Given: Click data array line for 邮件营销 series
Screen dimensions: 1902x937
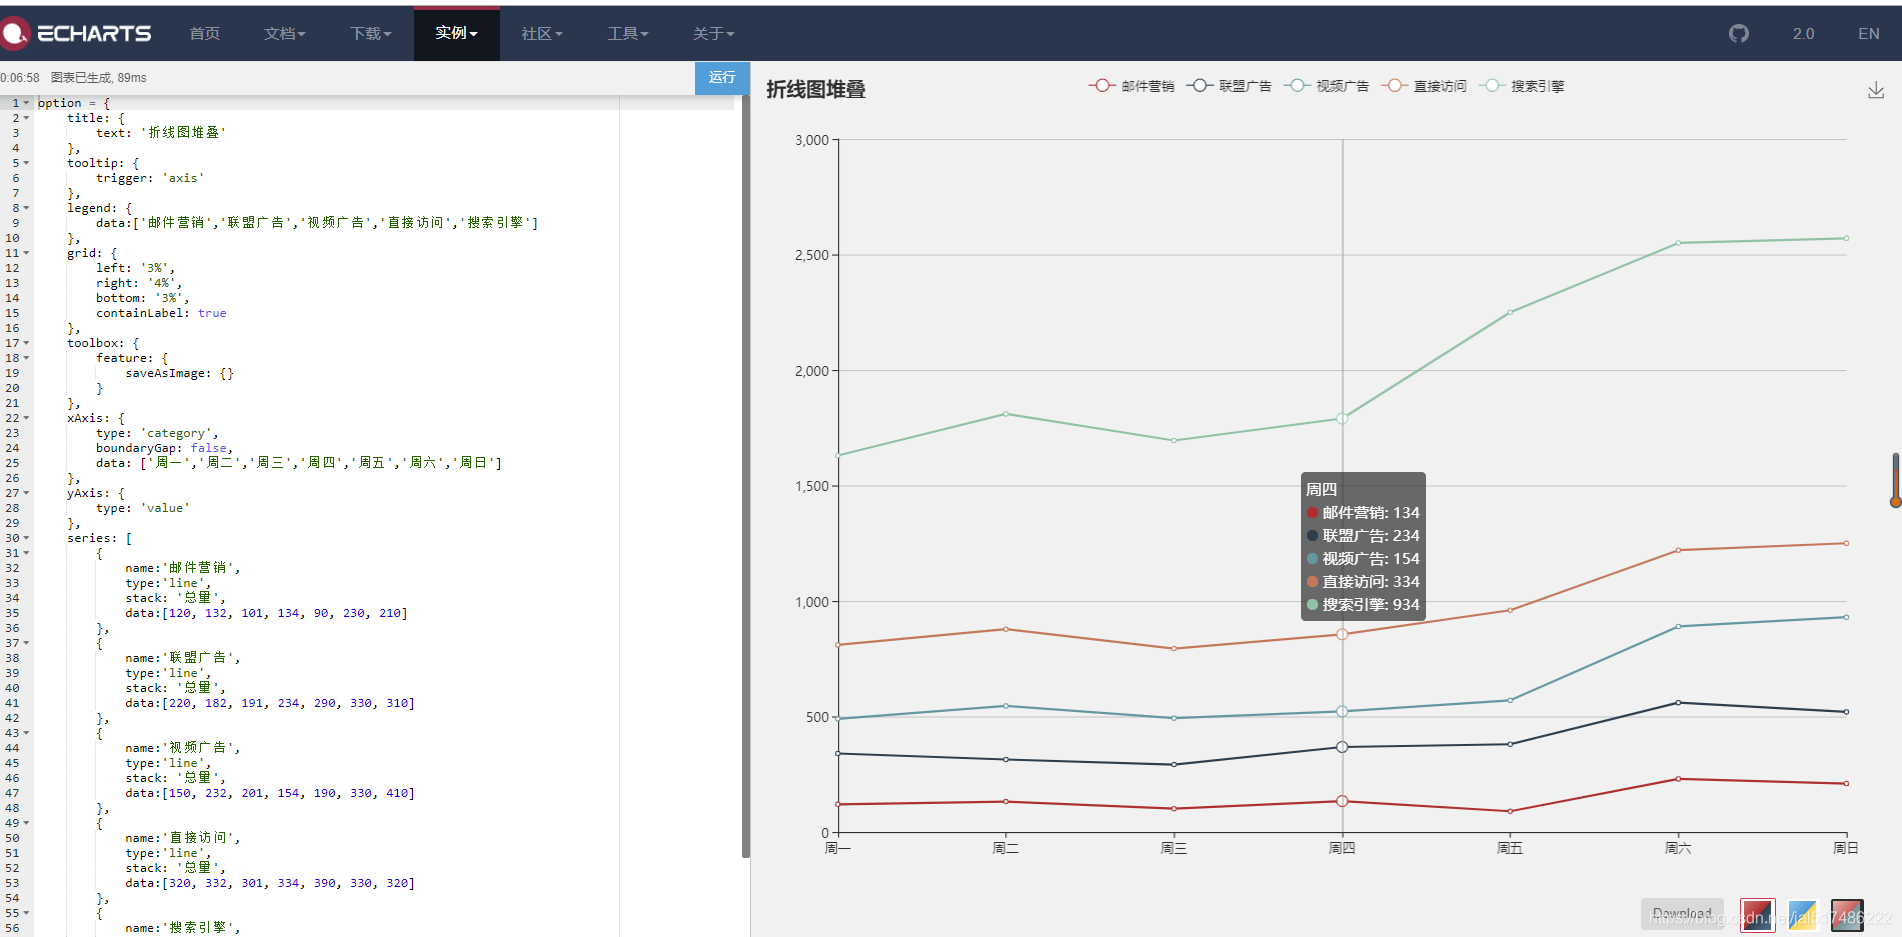Looking at the screenshot, I should pos(266,613).
